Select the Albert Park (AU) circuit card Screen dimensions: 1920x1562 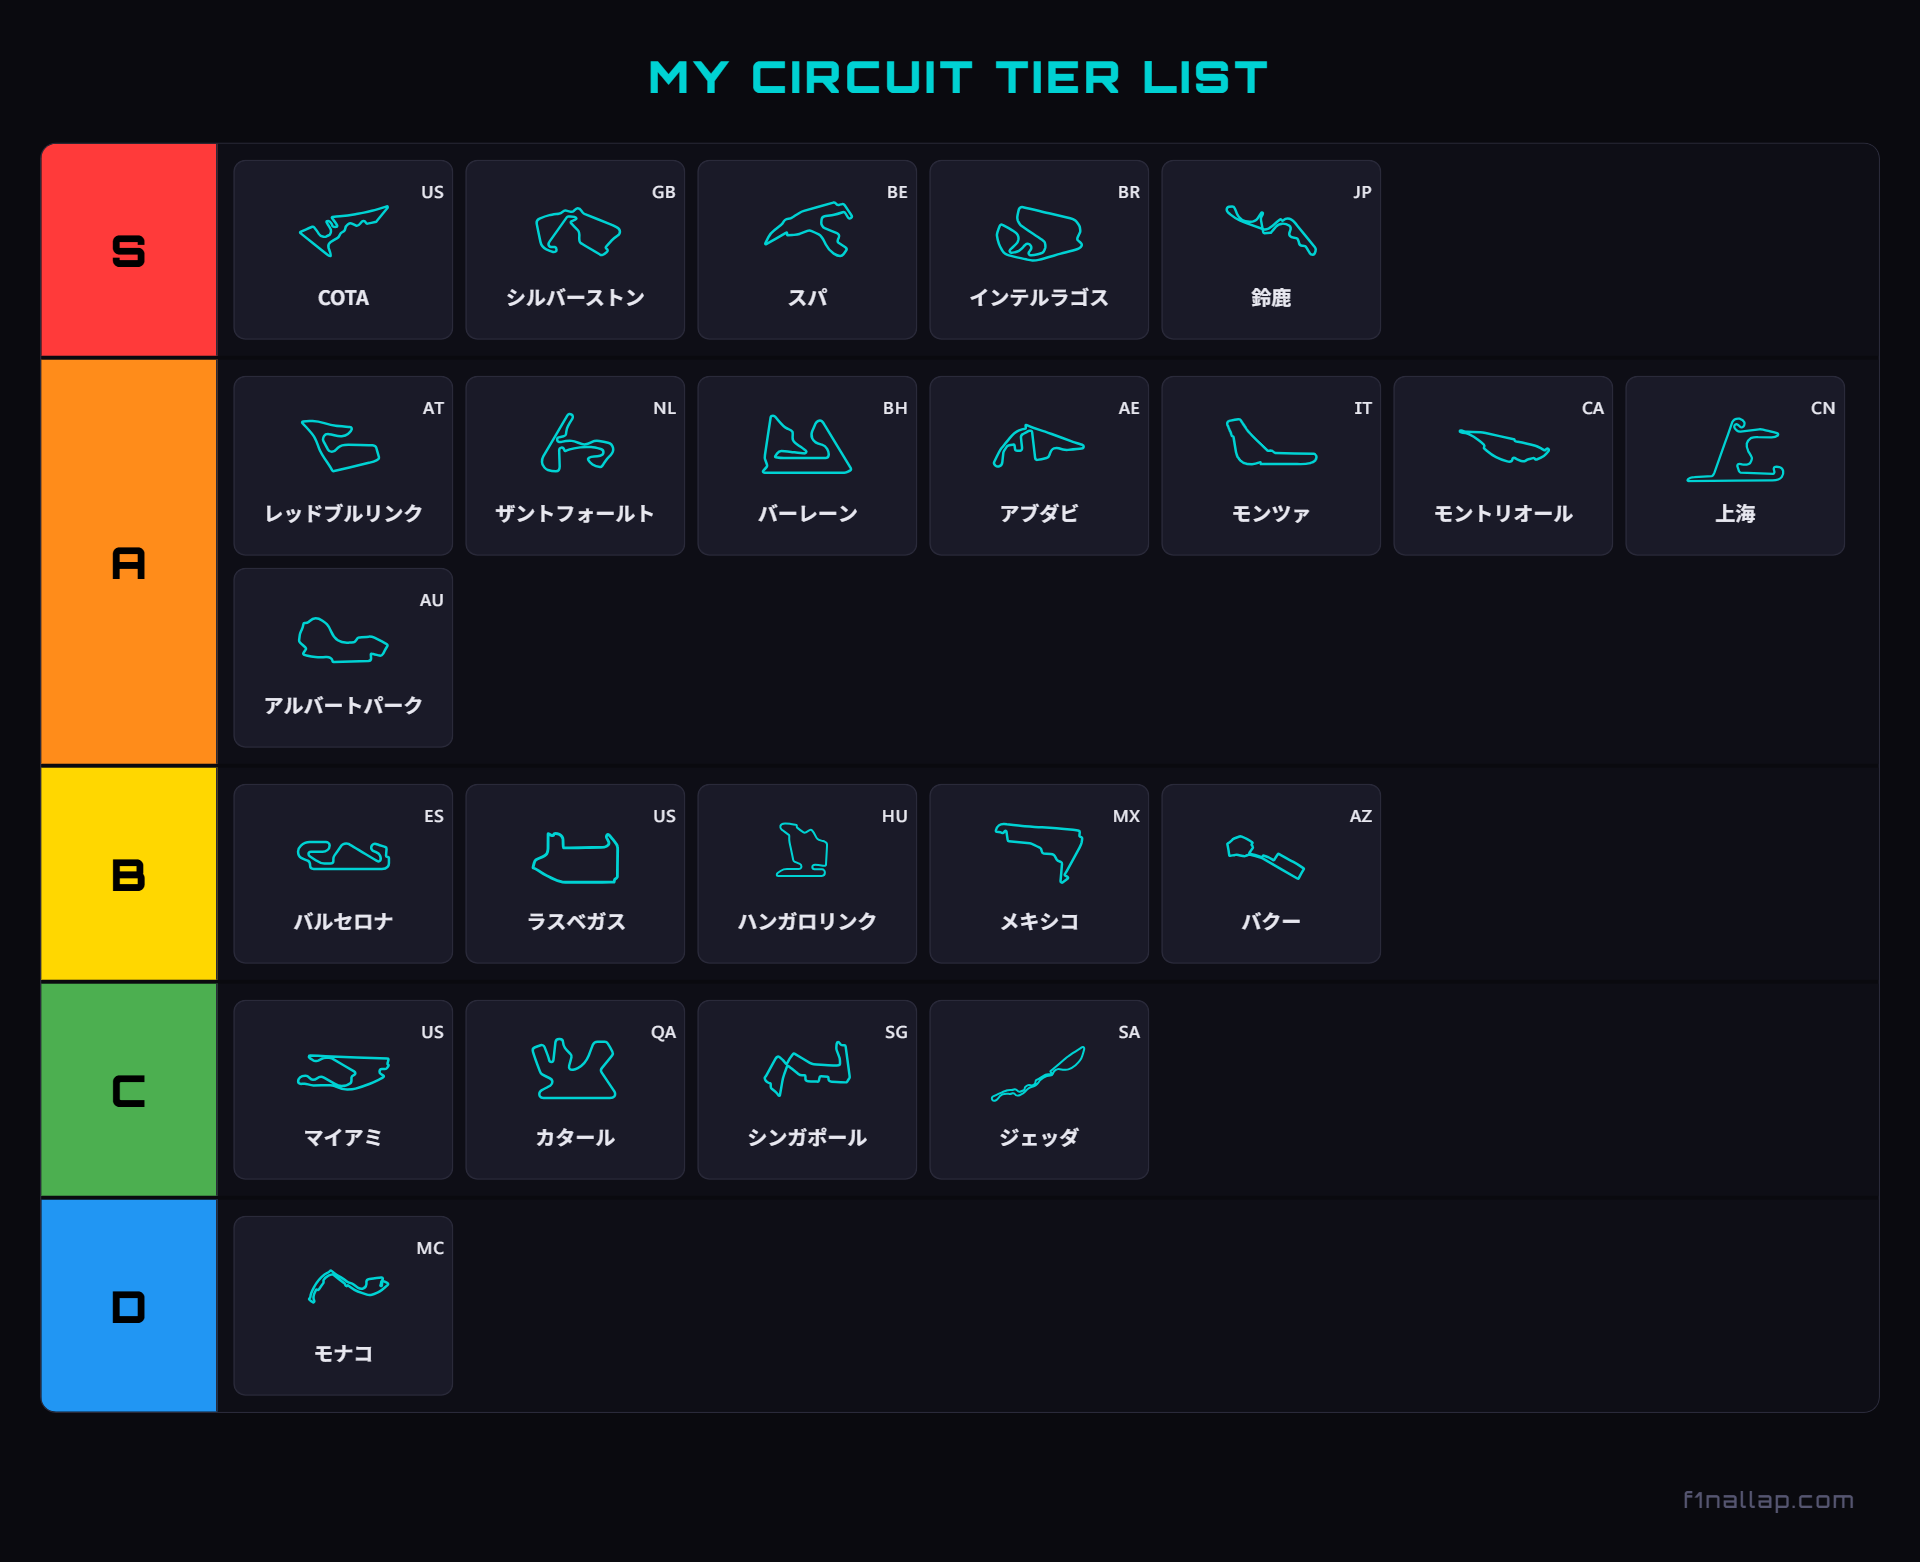[x=343, y=658]
